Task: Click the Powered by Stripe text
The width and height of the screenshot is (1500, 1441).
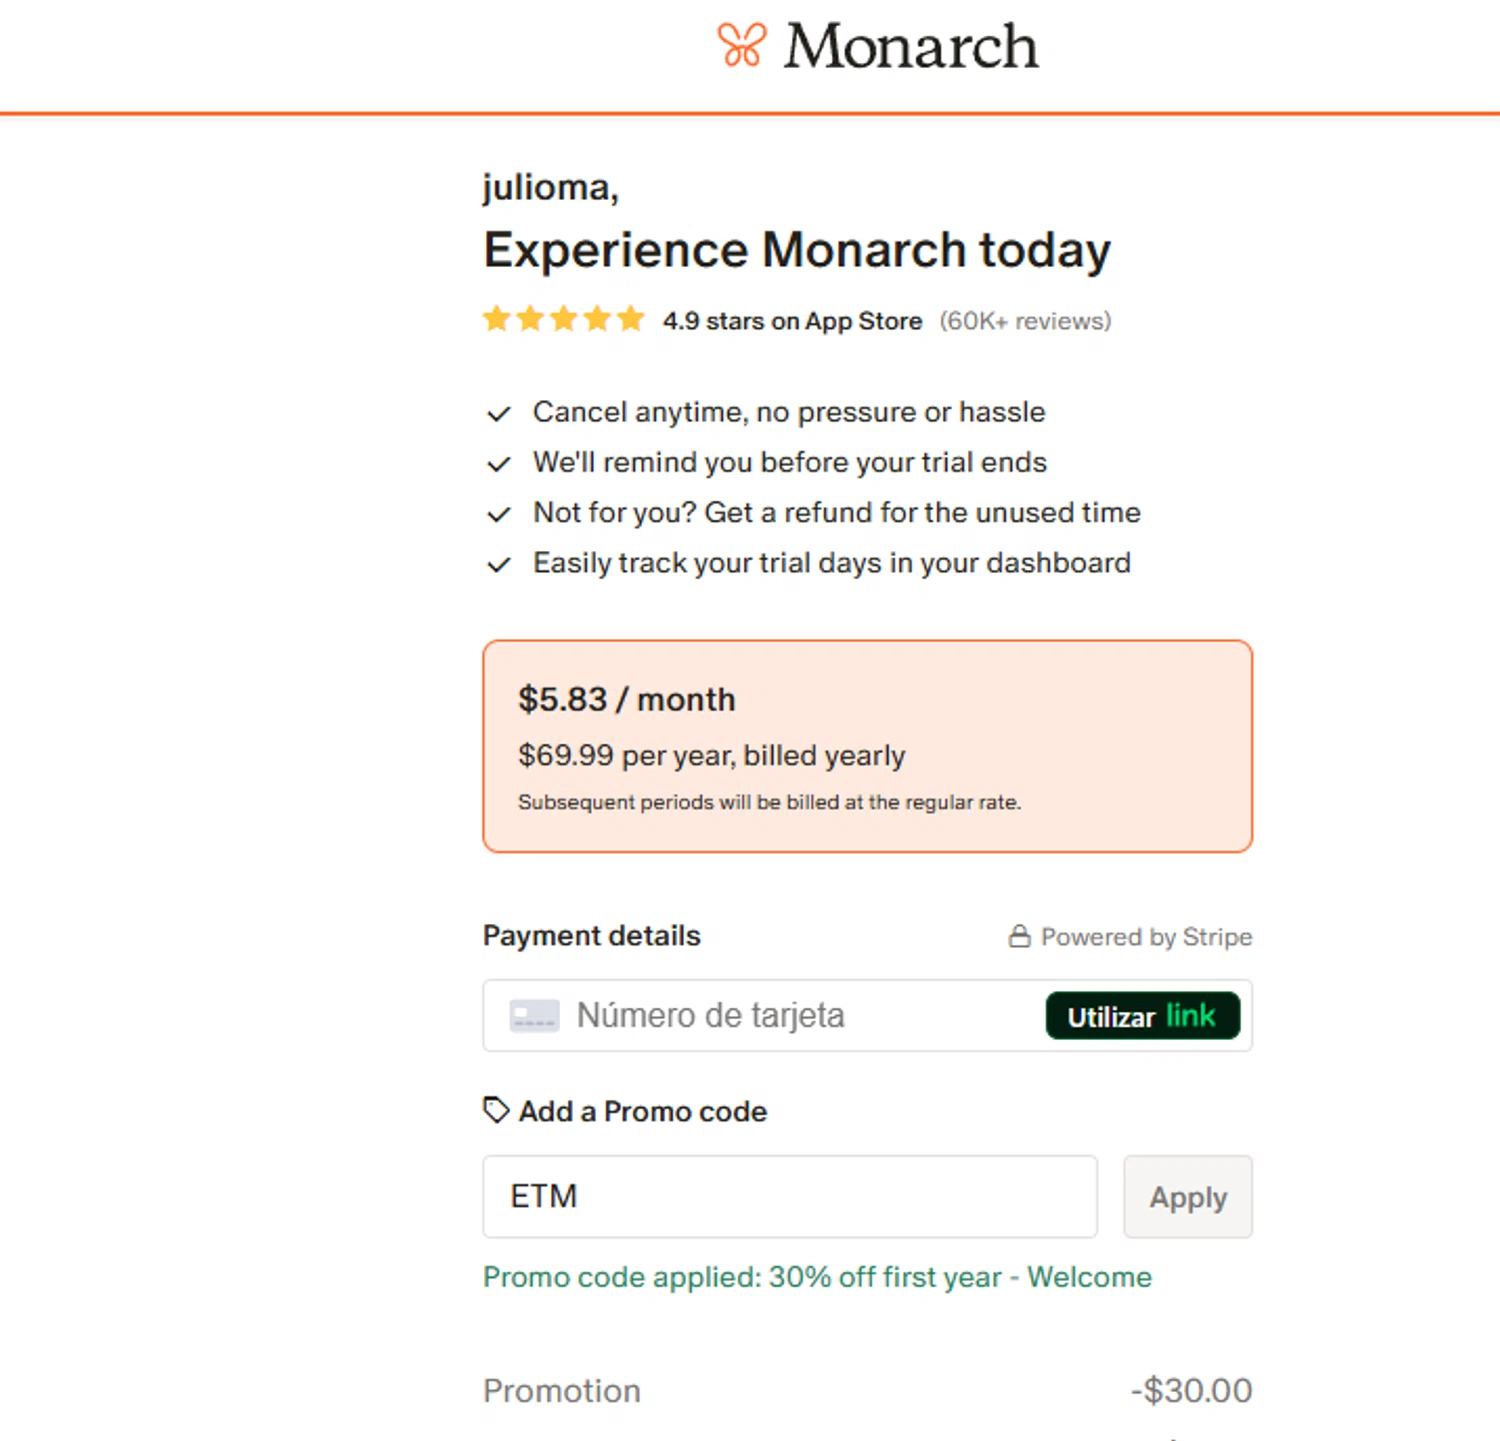Action: click(1146, 937)
